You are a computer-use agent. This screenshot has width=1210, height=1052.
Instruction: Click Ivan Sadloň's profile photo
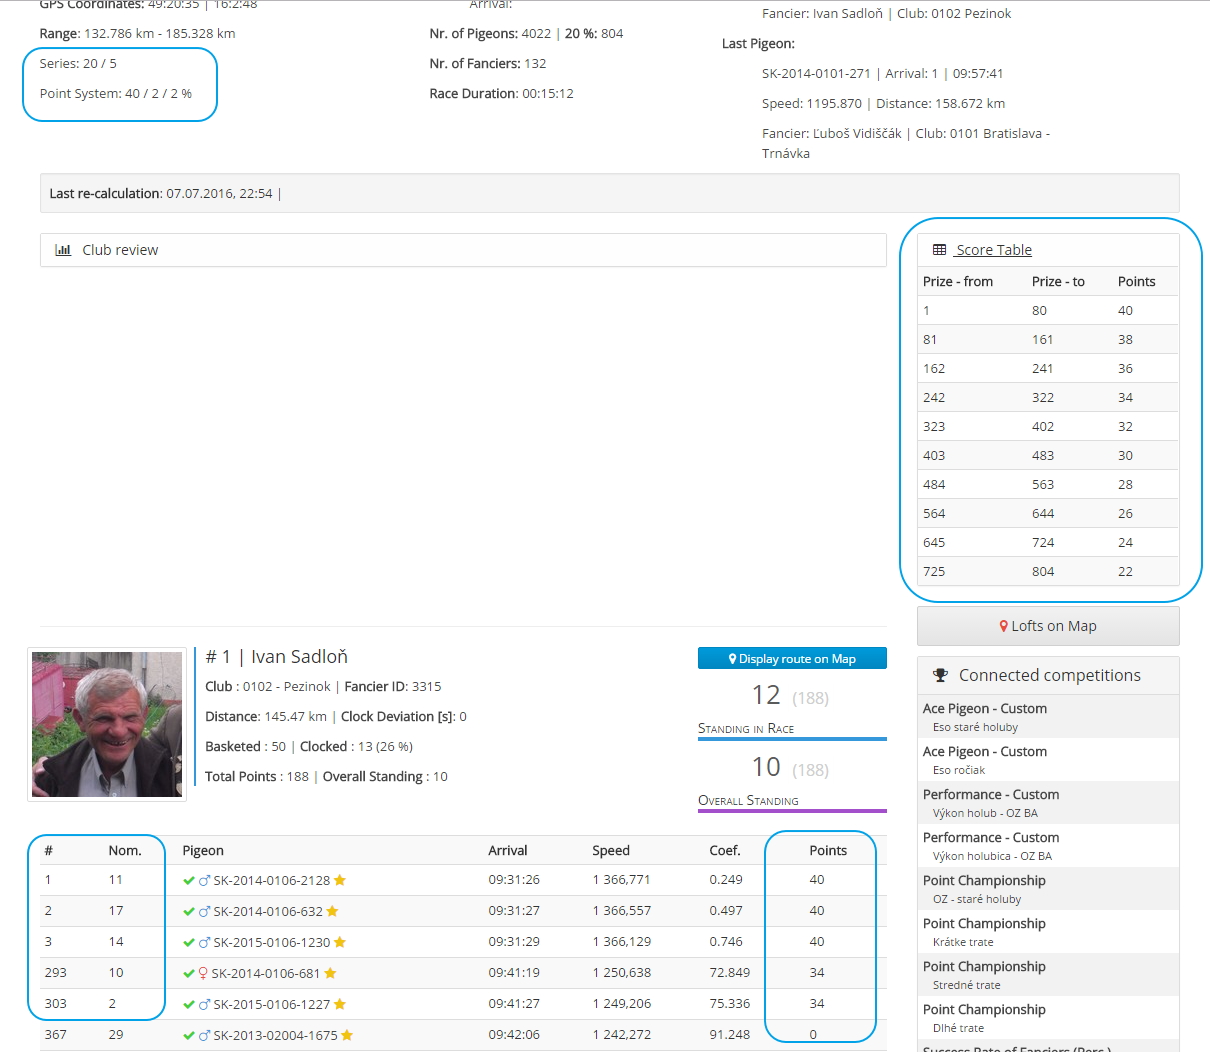click(x=107, y=724)
